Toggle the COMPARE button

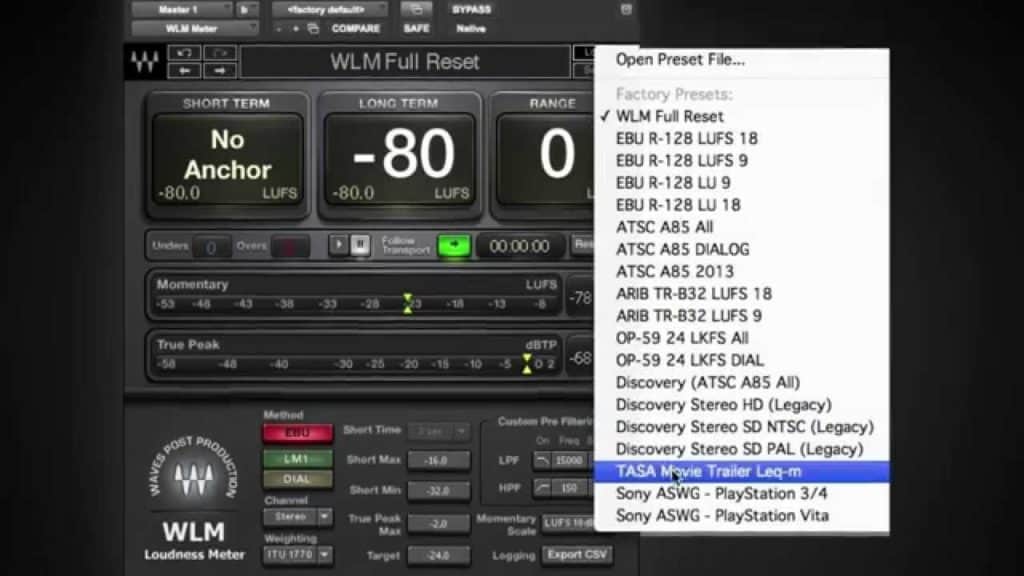pyautogui.click(x=355, y=29)
